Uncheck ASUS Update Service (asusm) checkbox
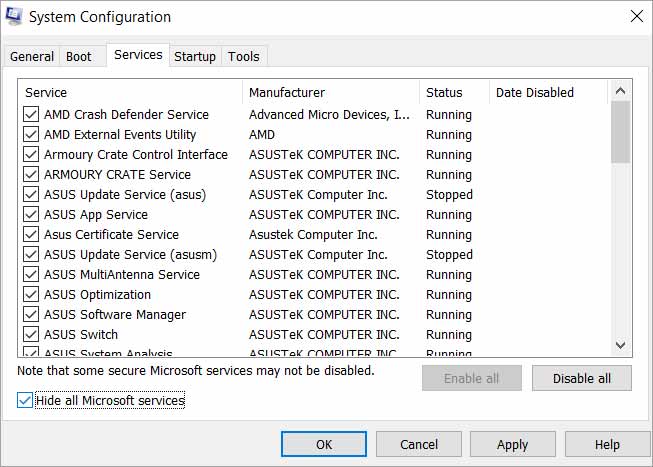Image resolution: width=653 pixels, height=467 pixels. point(31,254)
